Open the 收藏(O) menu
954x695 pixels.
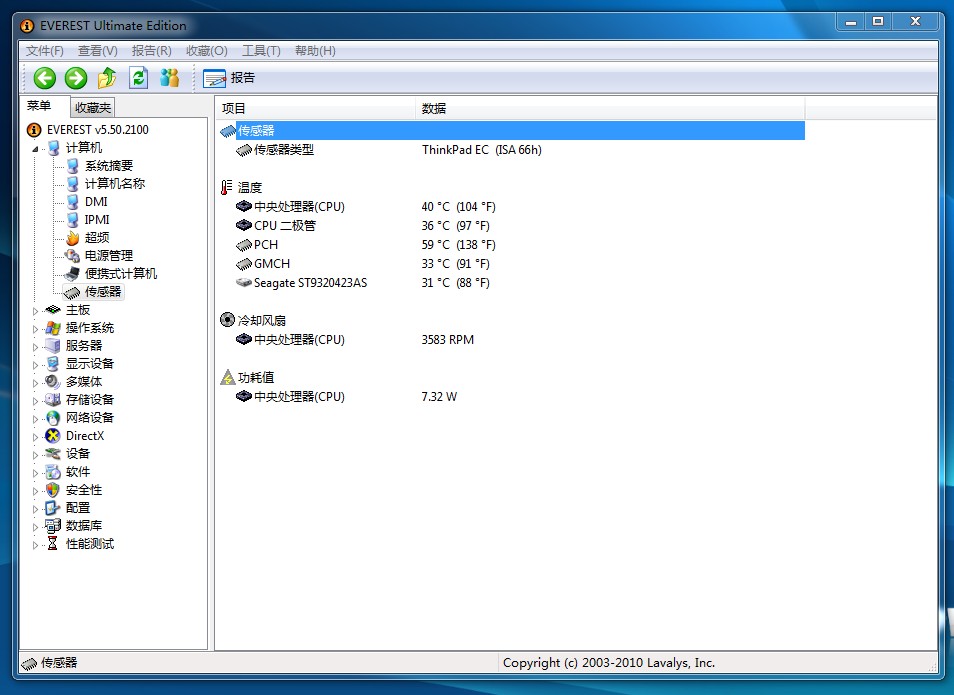[x=206, y=51]
